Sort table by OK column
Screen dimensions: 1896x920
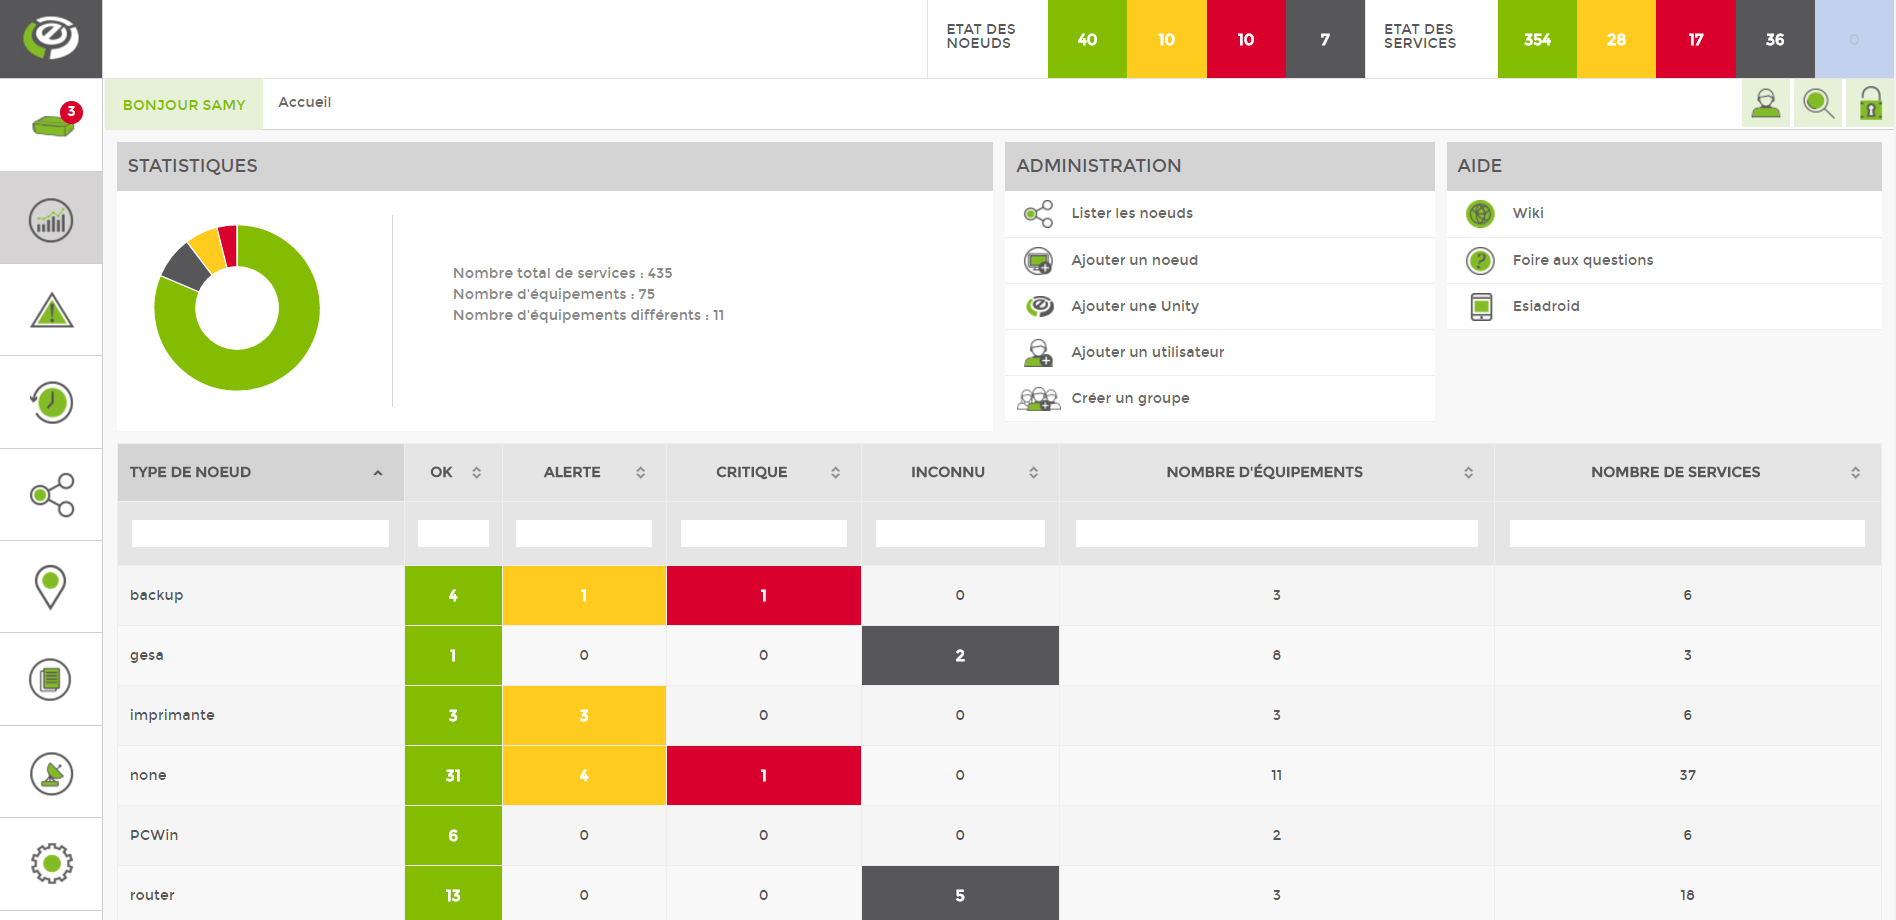tap(453, 472)
